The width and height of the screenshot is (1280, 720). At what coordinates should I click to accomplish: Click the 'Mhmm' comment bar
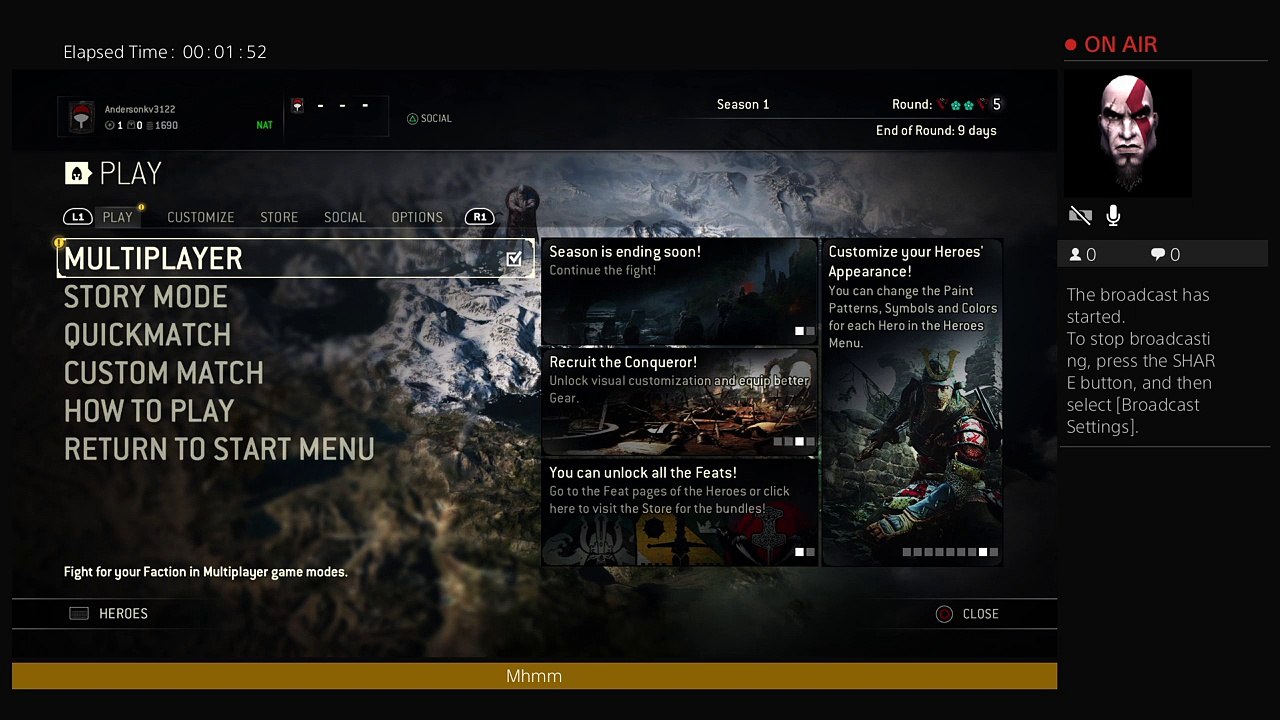534,676
